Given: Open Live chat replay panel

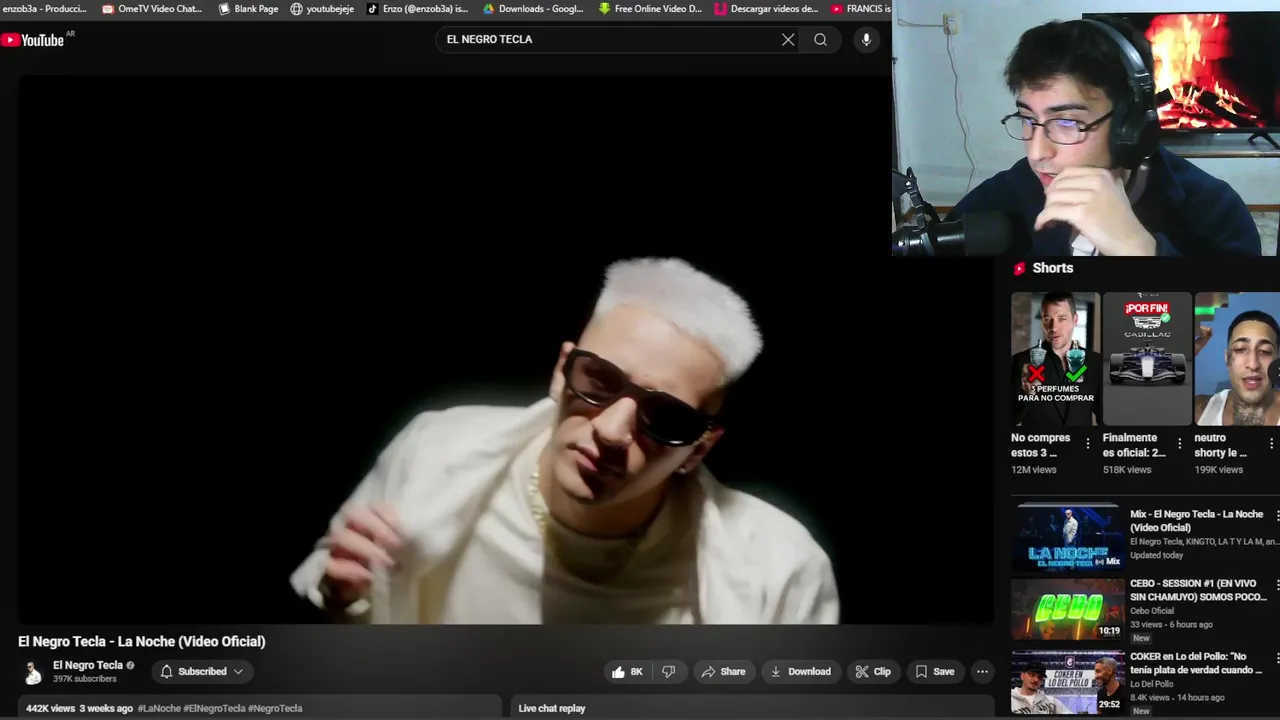Looking at the screenshot, I should click(752, 708).
